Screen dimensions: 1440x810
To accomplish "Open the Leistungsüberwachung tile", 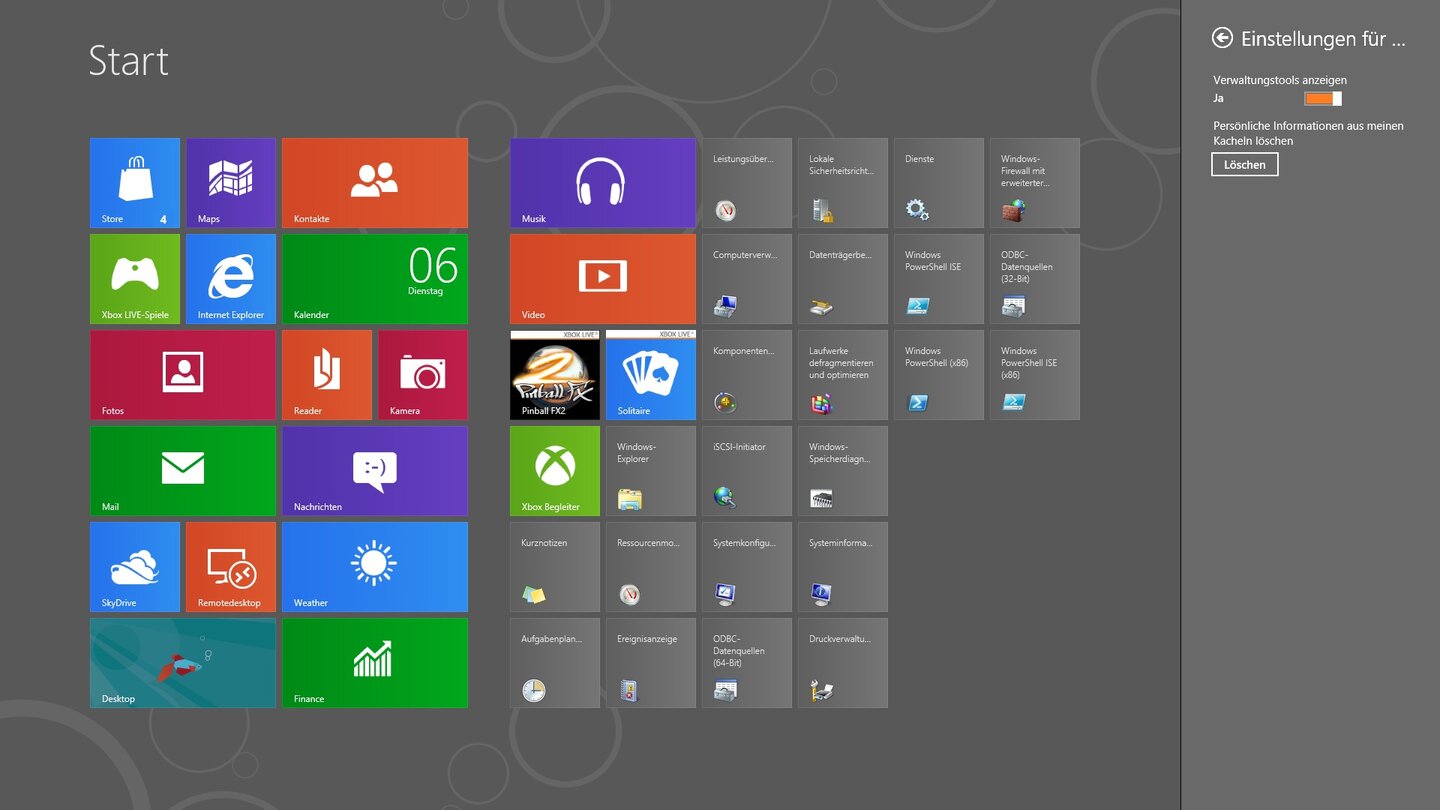I will tap(747, 183).
